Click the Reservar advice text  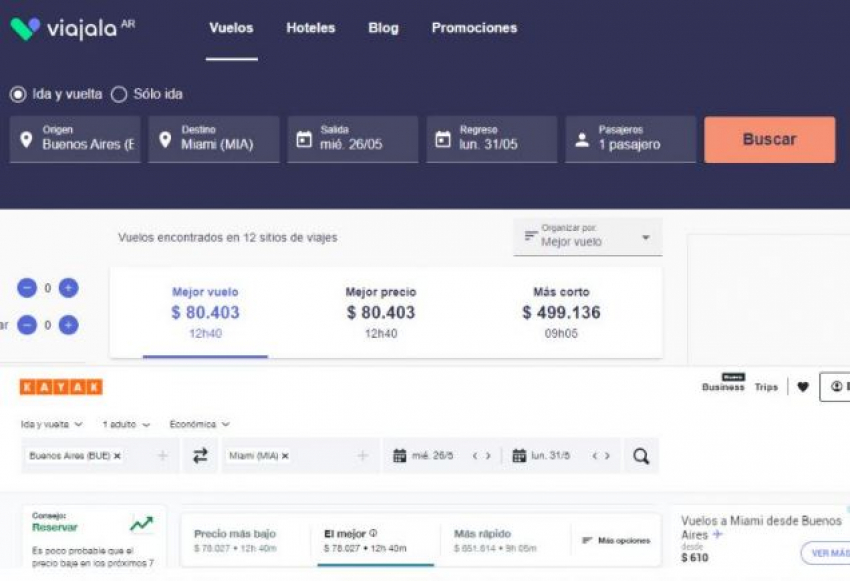click(55, 527)
